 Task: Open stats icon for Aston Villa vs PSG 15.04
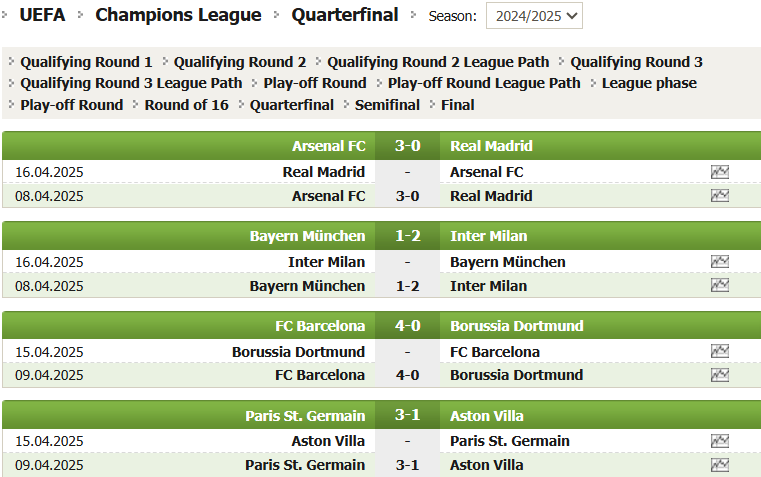point(720,441)
